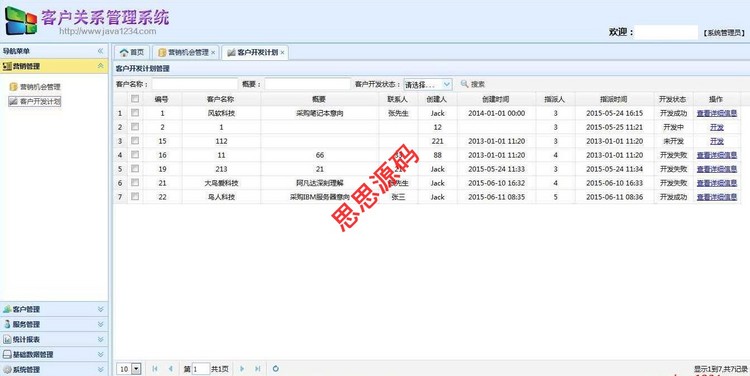Image resolution: width=750 pixels, height=376 pixels.
Task: Collapse the 营销管理 accordion section
Action: click(100, 66)
